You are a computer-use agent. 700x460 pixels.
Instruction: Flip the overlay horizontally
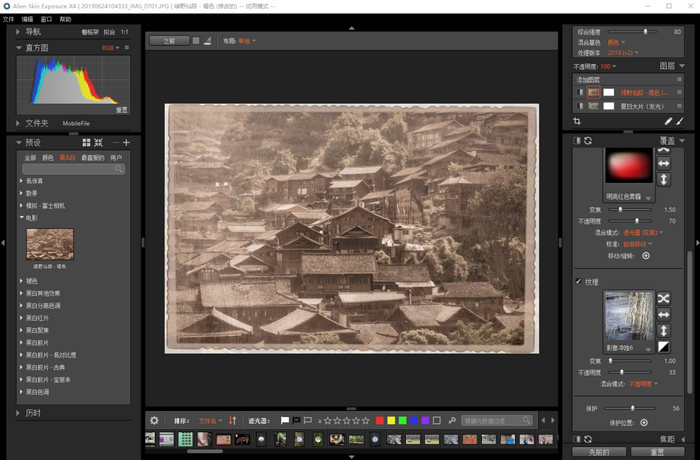coord(663,163)
